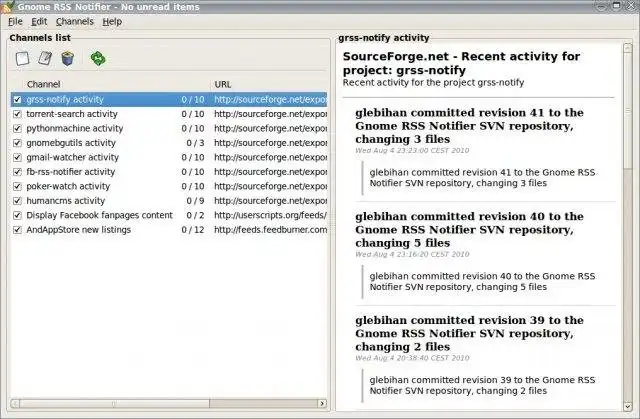Click the channel list scroll left arrow
This screenshot has height=419, width=640.
pyautogui.click(x=15, y=403)
